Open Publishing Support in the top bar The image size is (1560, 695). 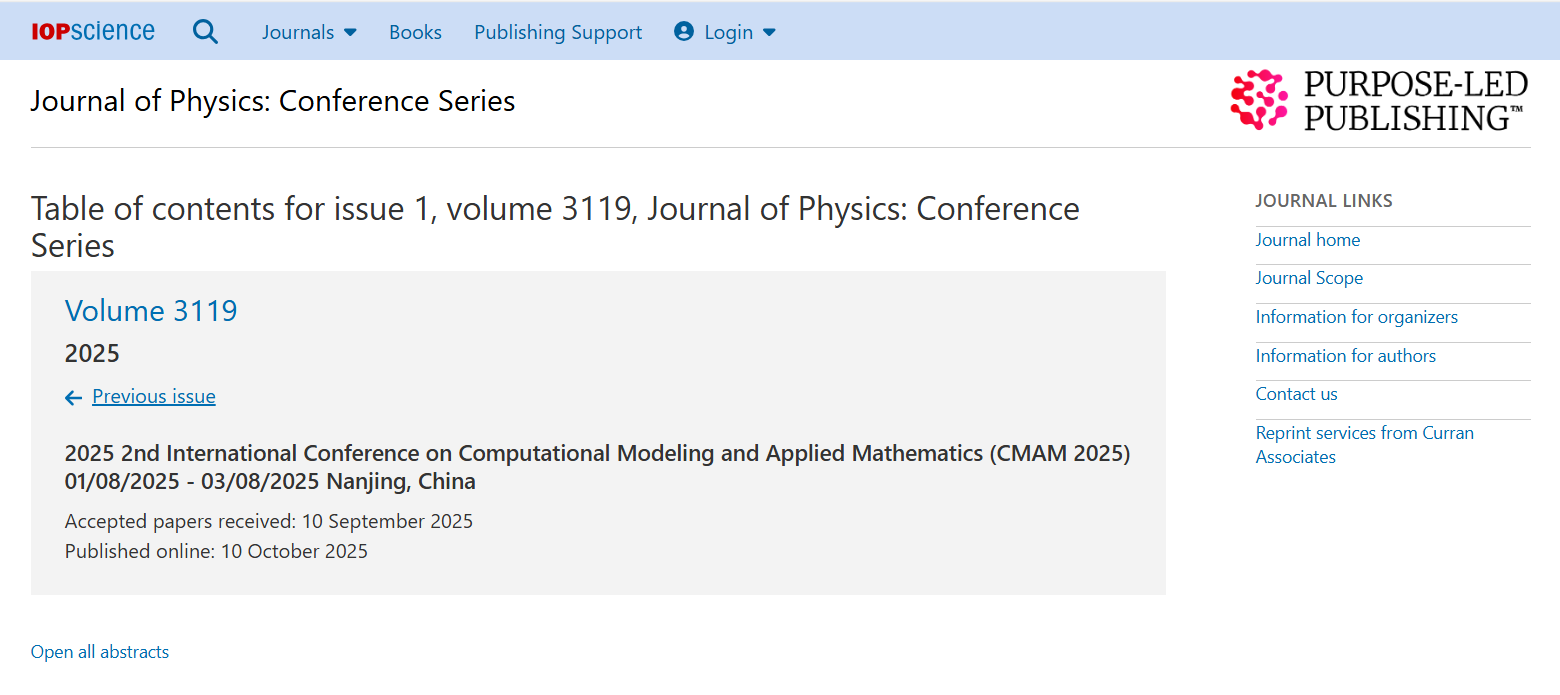tap(558, 32)
